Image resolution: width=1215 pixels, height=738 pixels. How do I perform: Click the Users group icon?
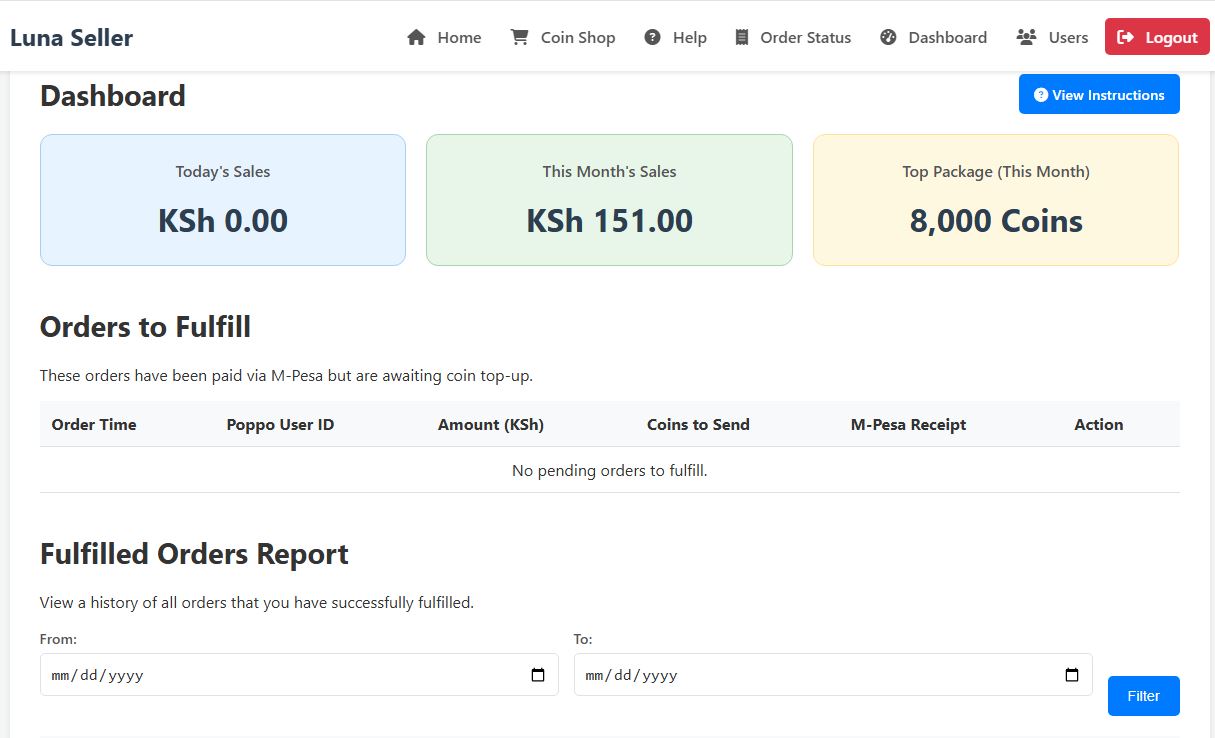pyautogui.click(x=1026, y=37)
